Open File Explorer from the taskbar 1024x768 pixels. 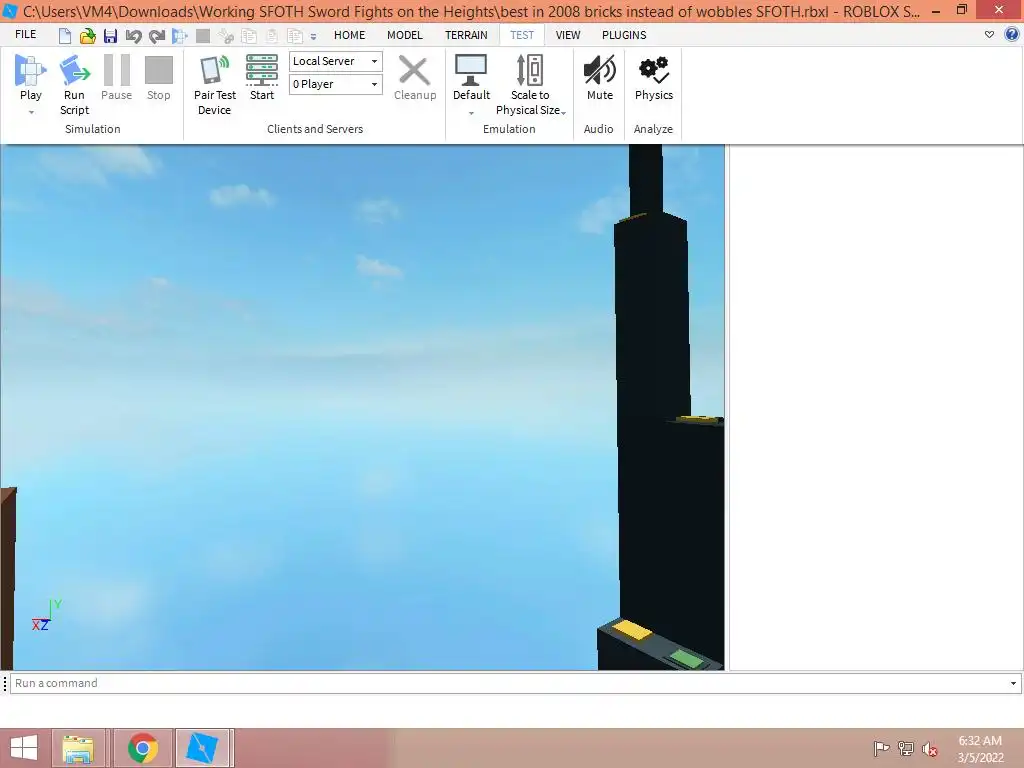point(78,748)
